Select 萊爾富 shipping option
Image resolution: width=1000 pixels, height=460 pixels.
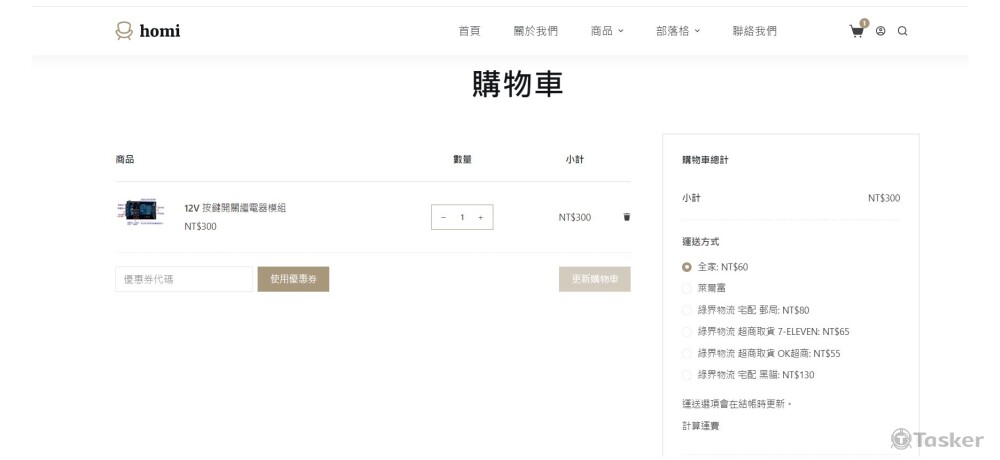tap(687, 288)
